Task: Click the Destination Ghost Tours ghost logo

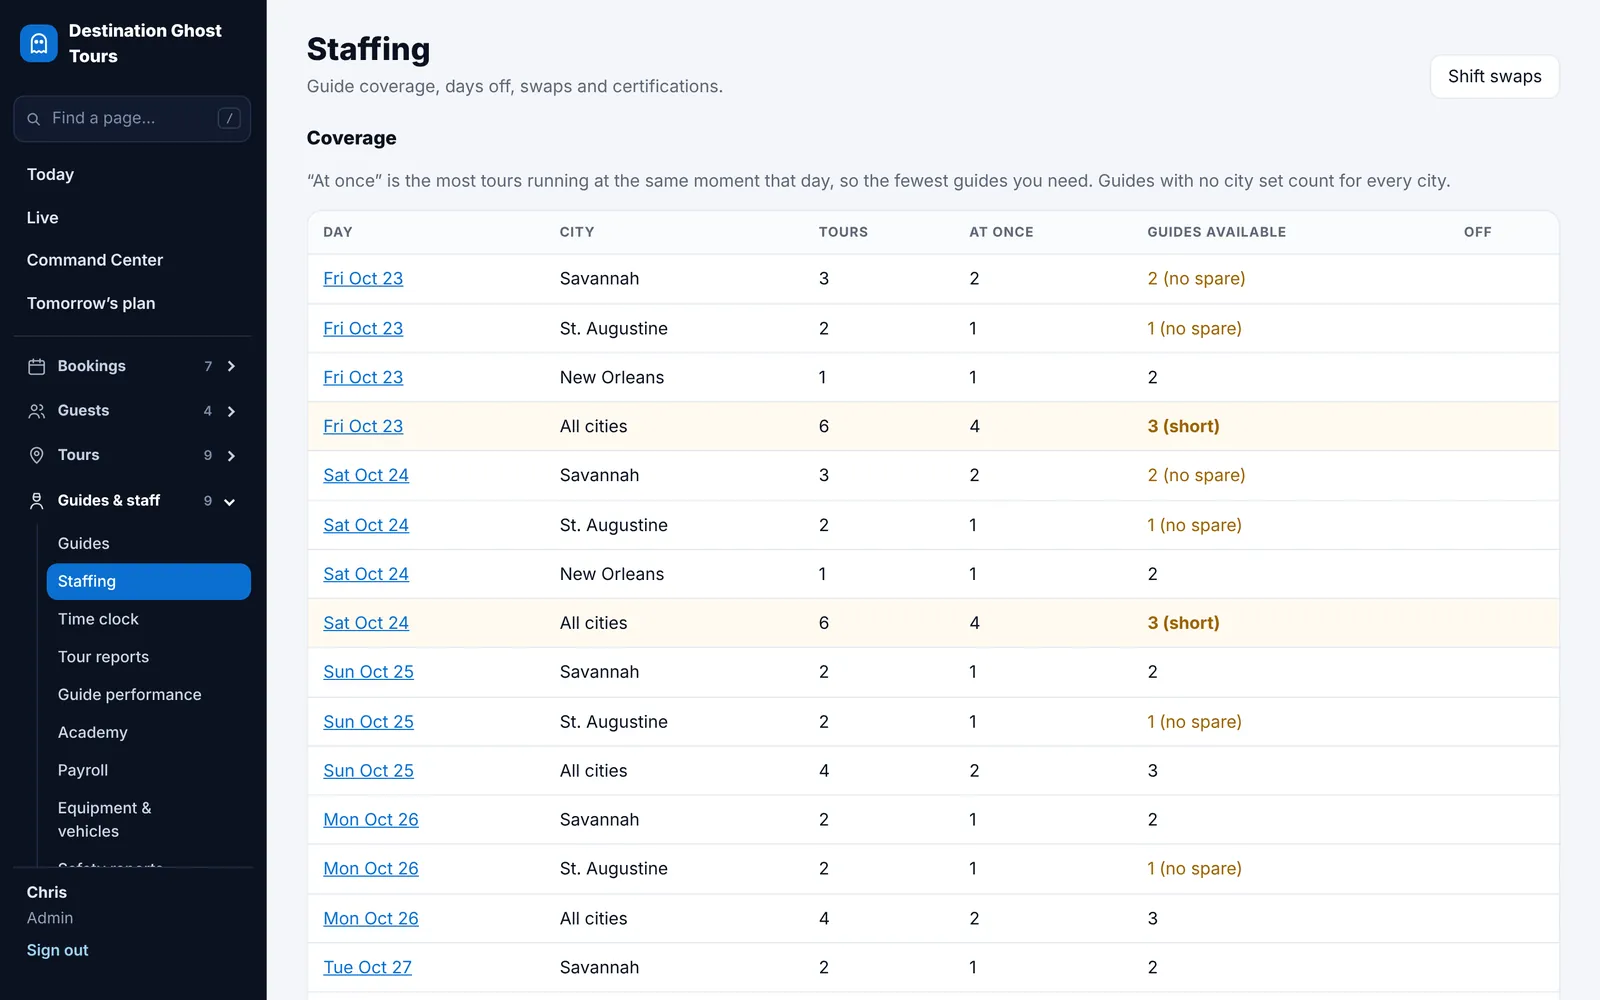Action: (x=39, y=43)
